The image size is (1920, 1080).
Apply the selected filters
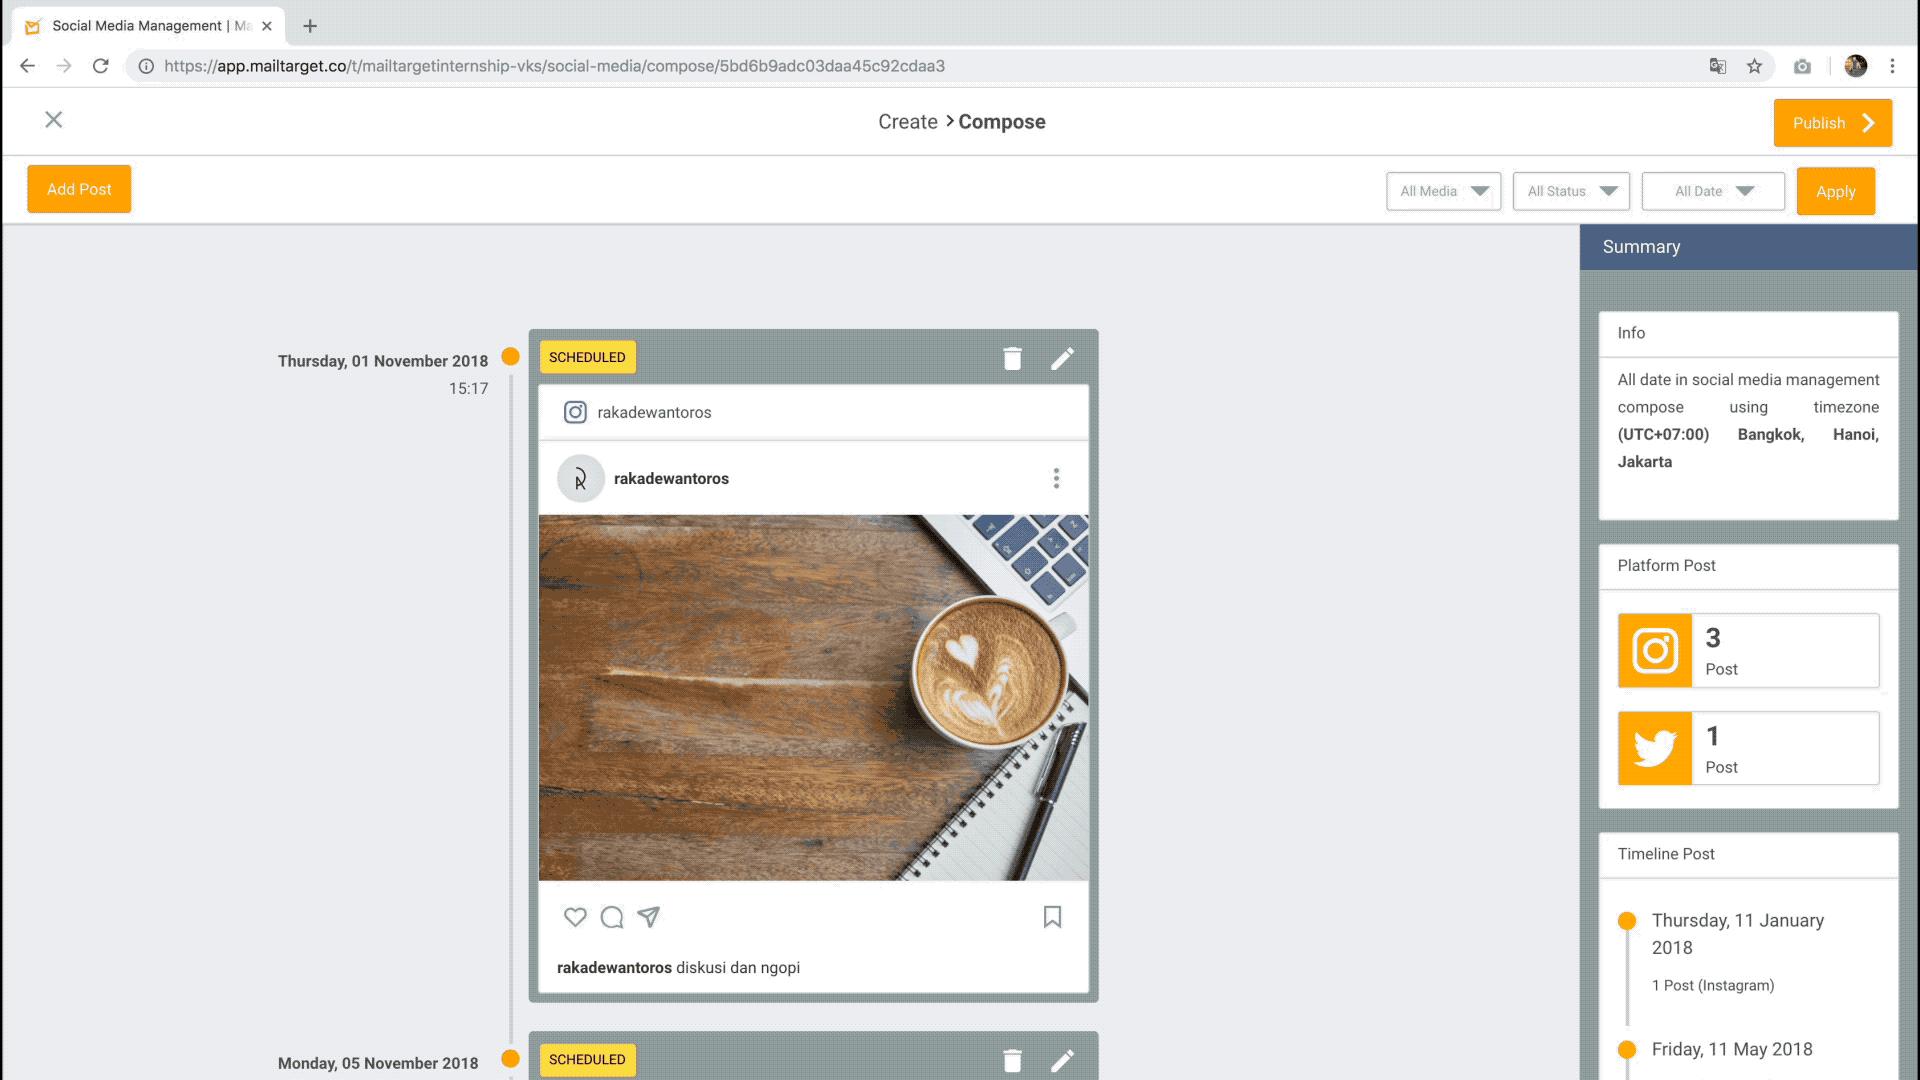[1835, 191]
